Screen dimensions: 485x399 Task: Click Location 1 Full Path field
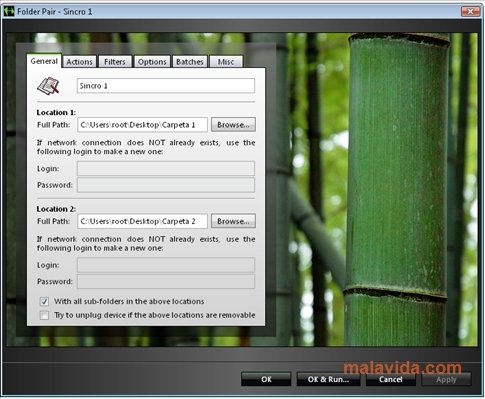143,125
